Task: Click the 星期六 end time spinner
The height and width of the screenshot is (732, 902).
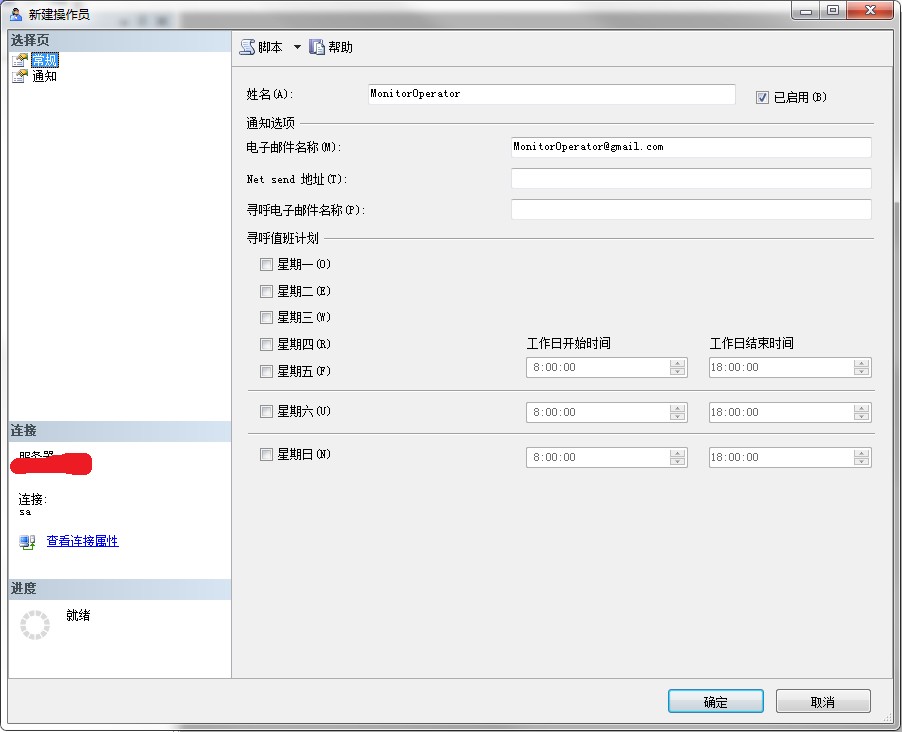Action: 861,412
